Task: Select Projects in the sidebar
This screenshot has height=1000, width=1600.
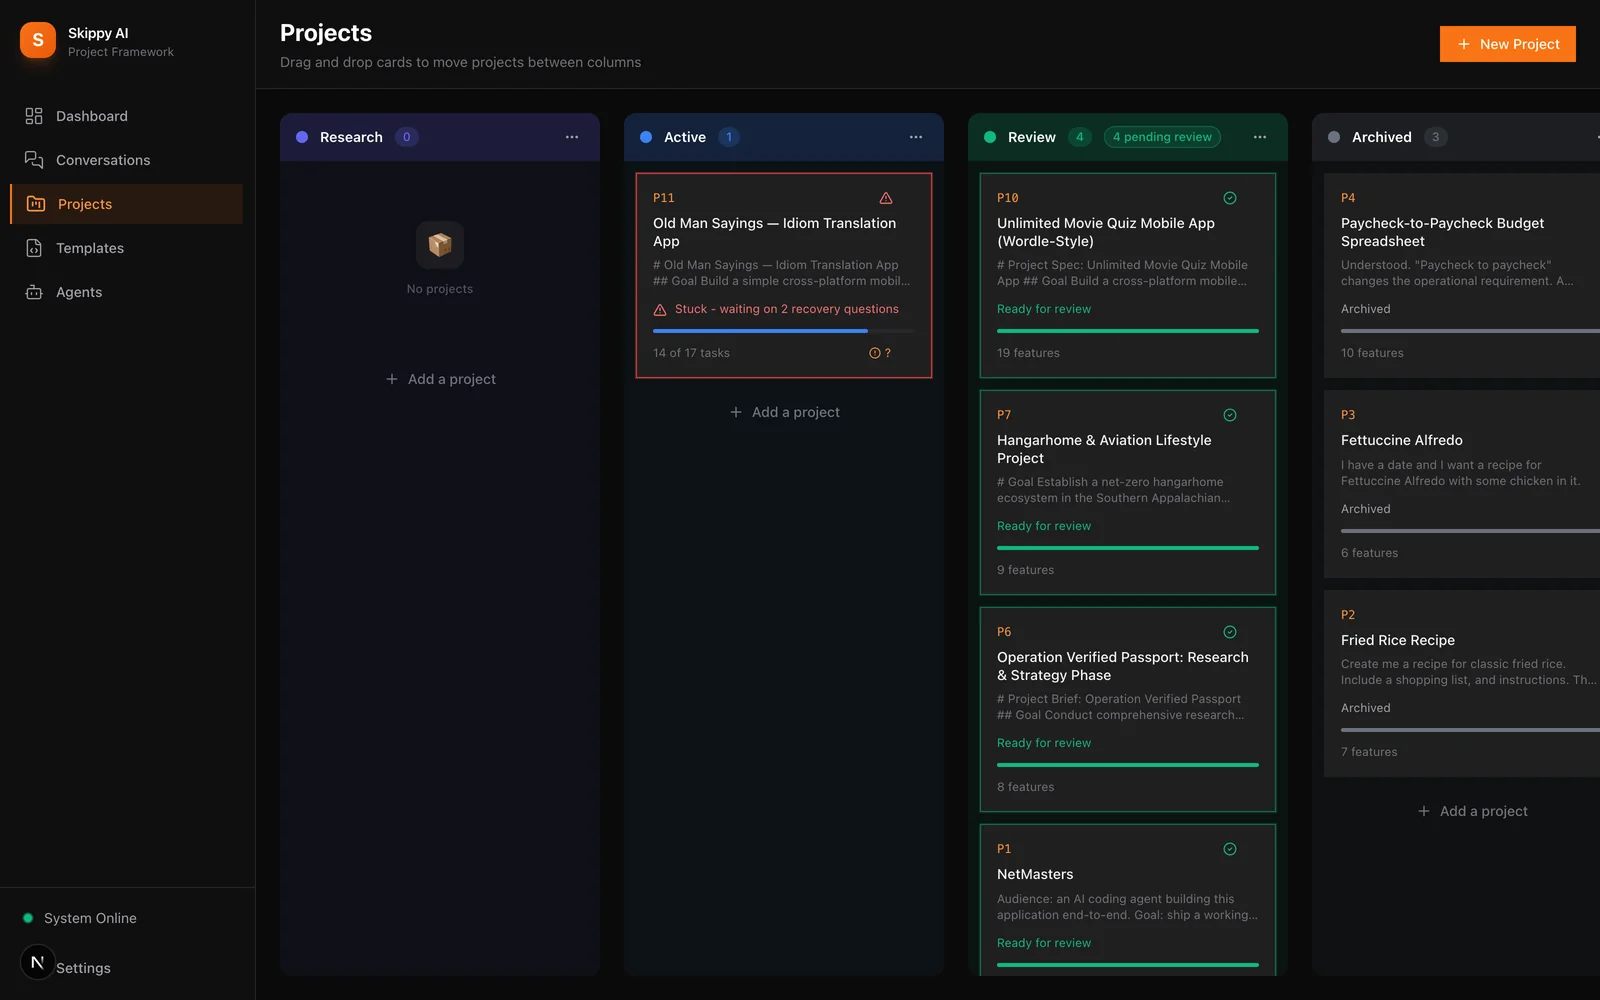Action: point(126,204)
